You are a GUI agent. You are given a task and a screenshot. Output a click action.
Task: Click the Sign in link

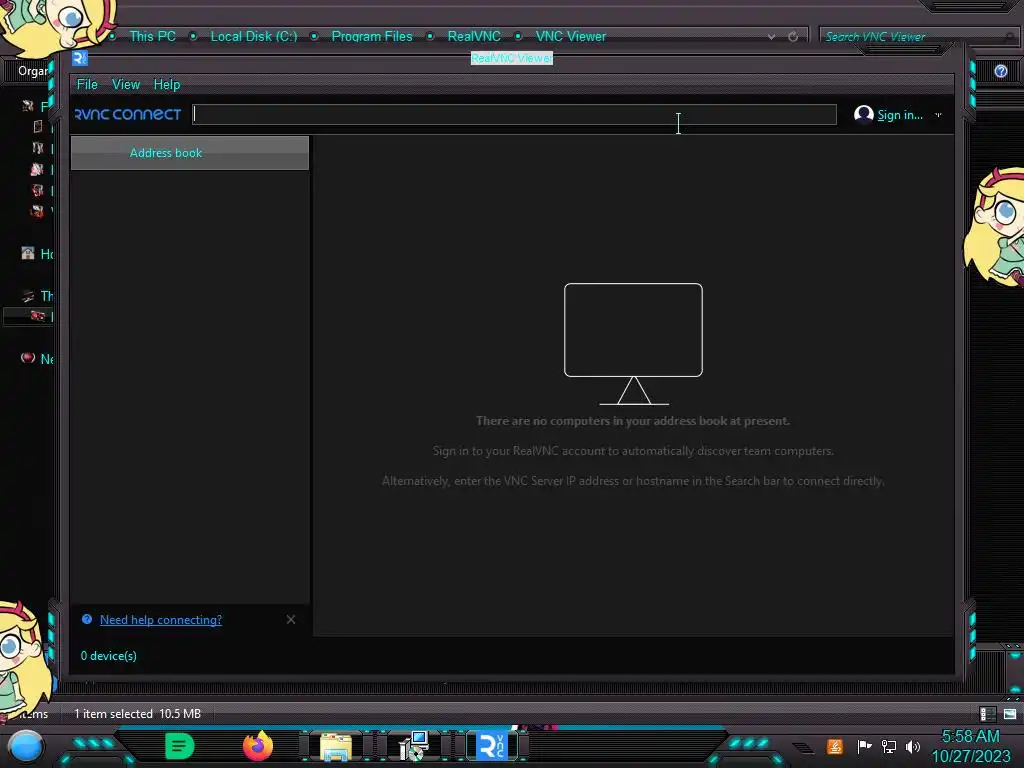(899, 115)
